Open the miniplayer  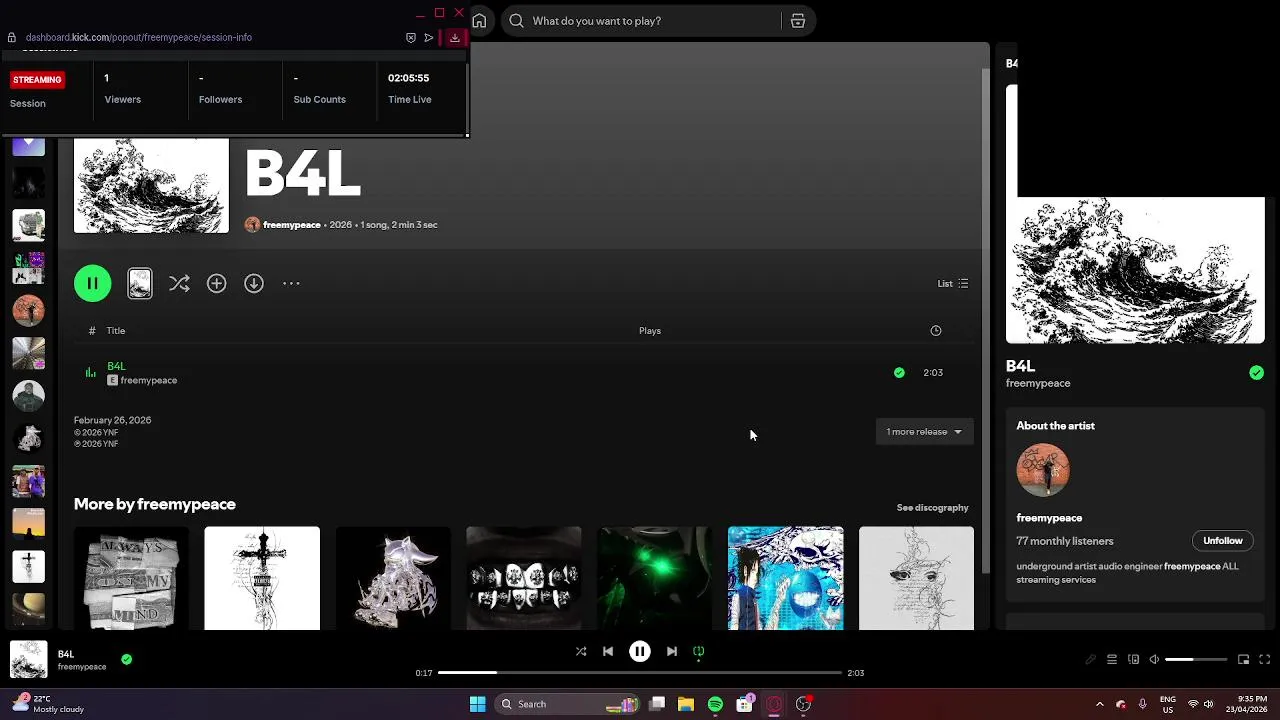(1243, 660)
